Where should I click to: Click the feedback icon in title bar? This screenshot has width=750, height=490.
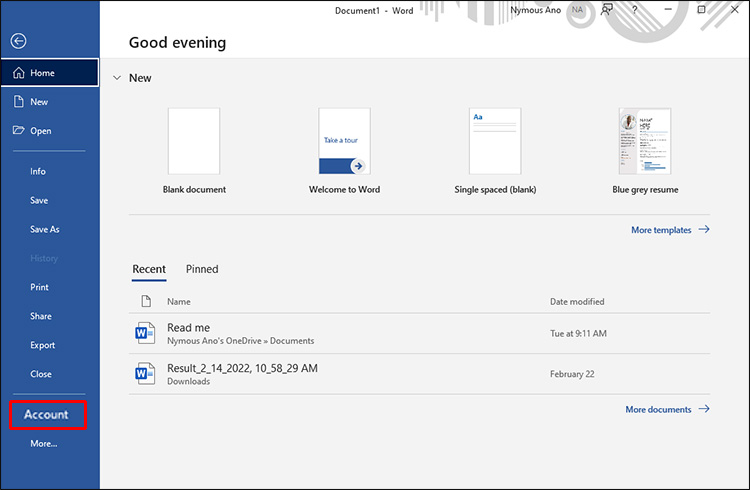tap(607, 9)
